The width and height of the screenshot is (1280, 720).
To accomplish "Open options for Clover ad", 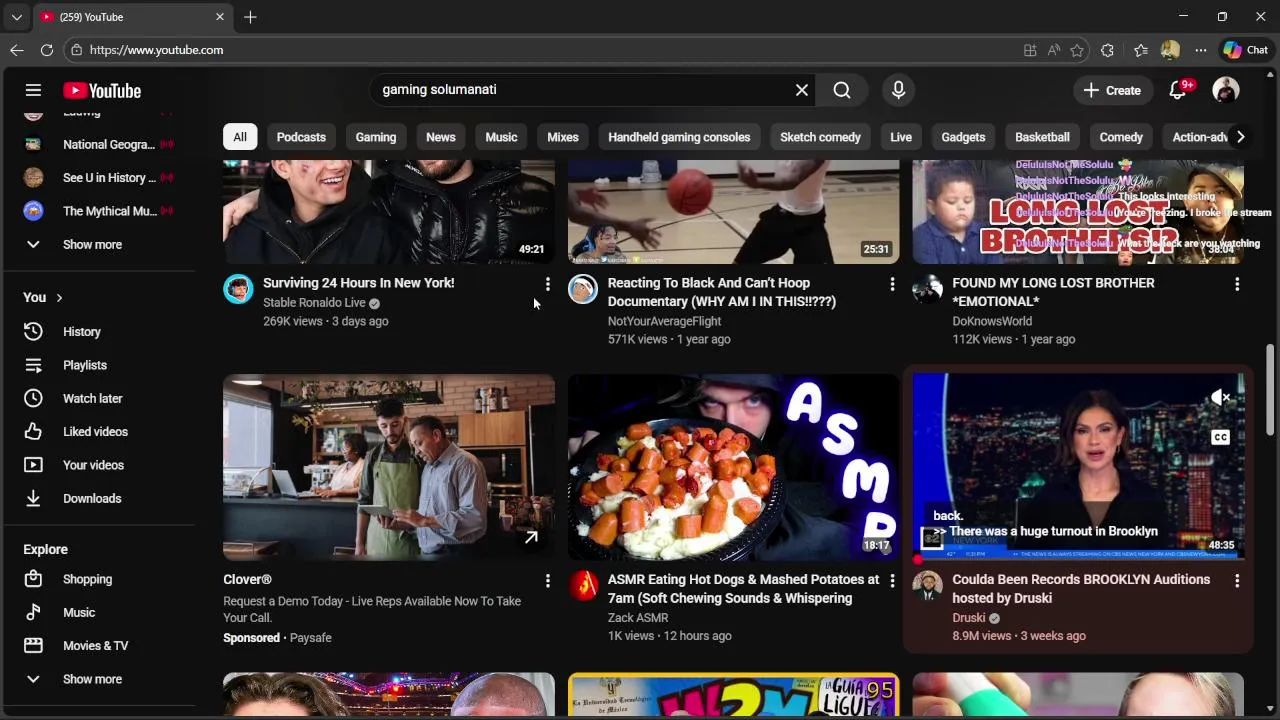I will [547, 580].
